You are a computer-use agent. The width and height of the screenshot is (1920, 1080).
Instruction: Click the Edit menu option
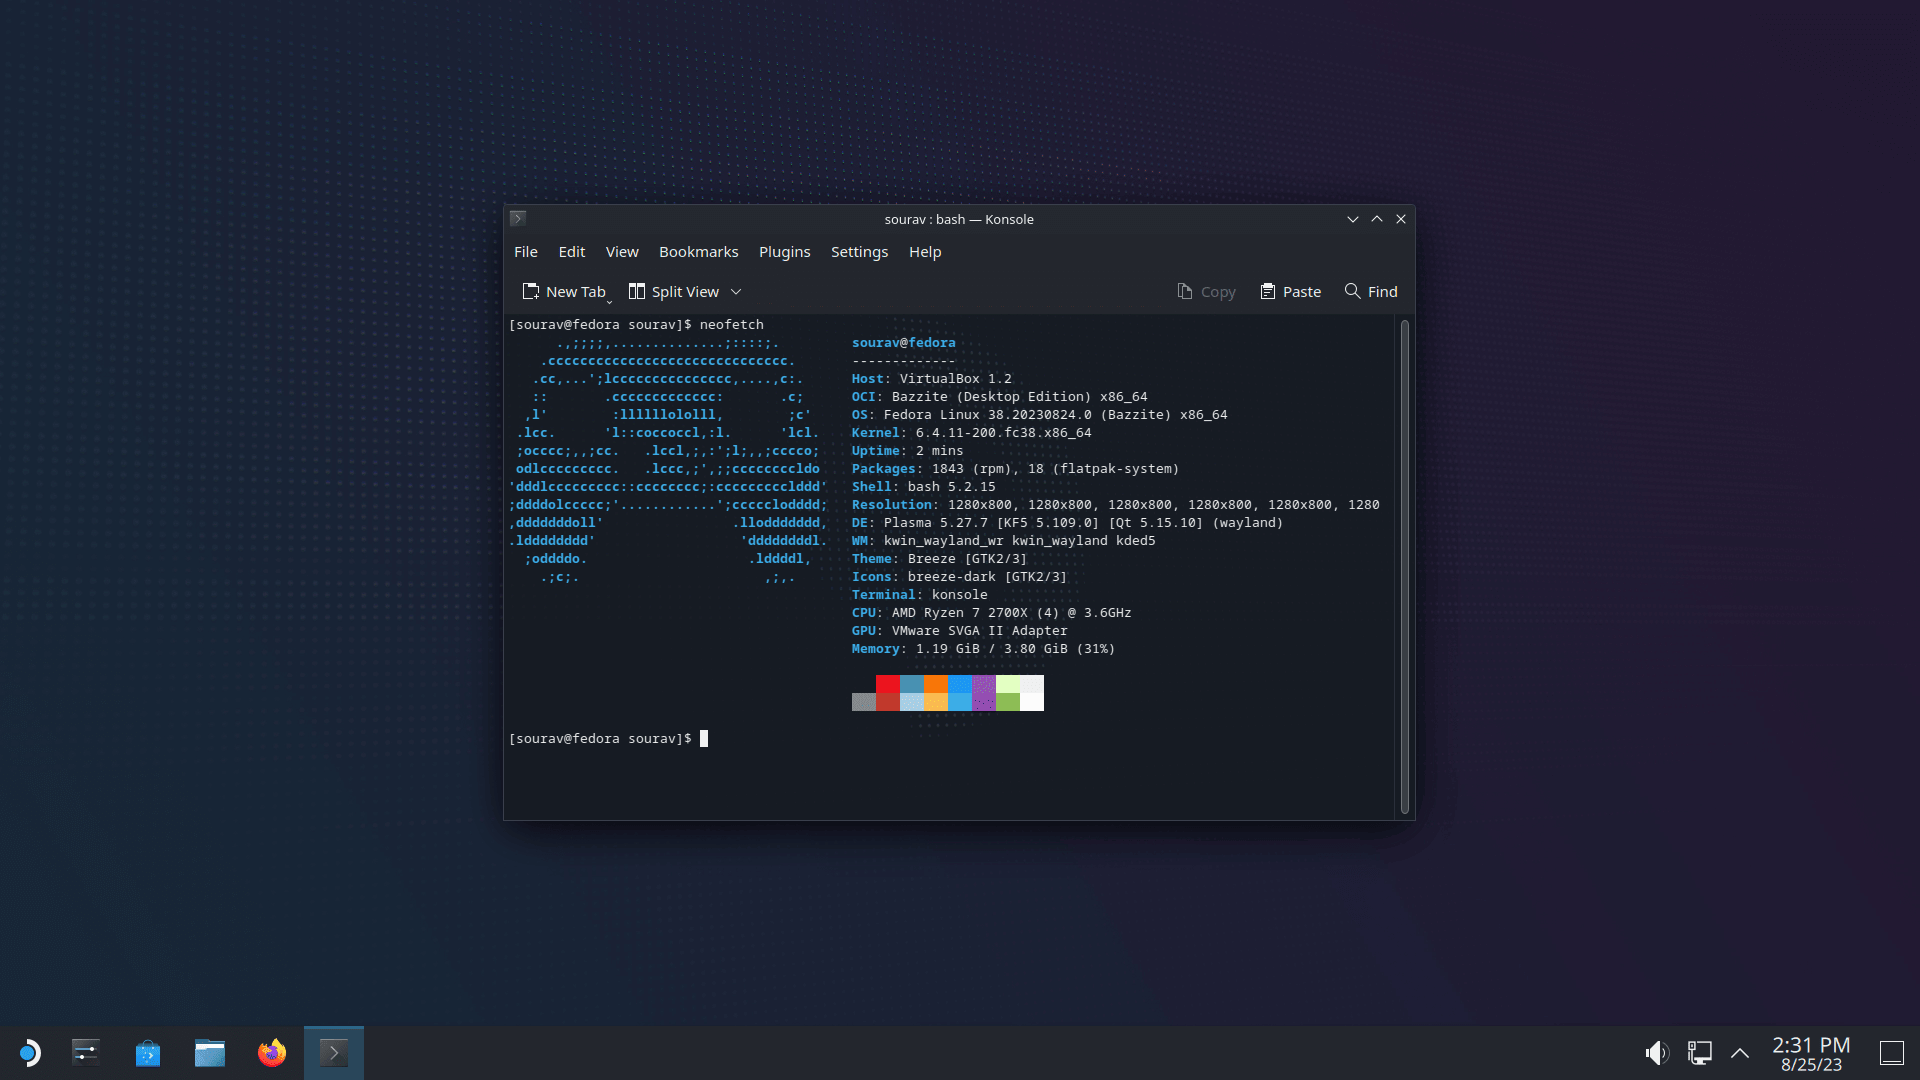[572, 252]
